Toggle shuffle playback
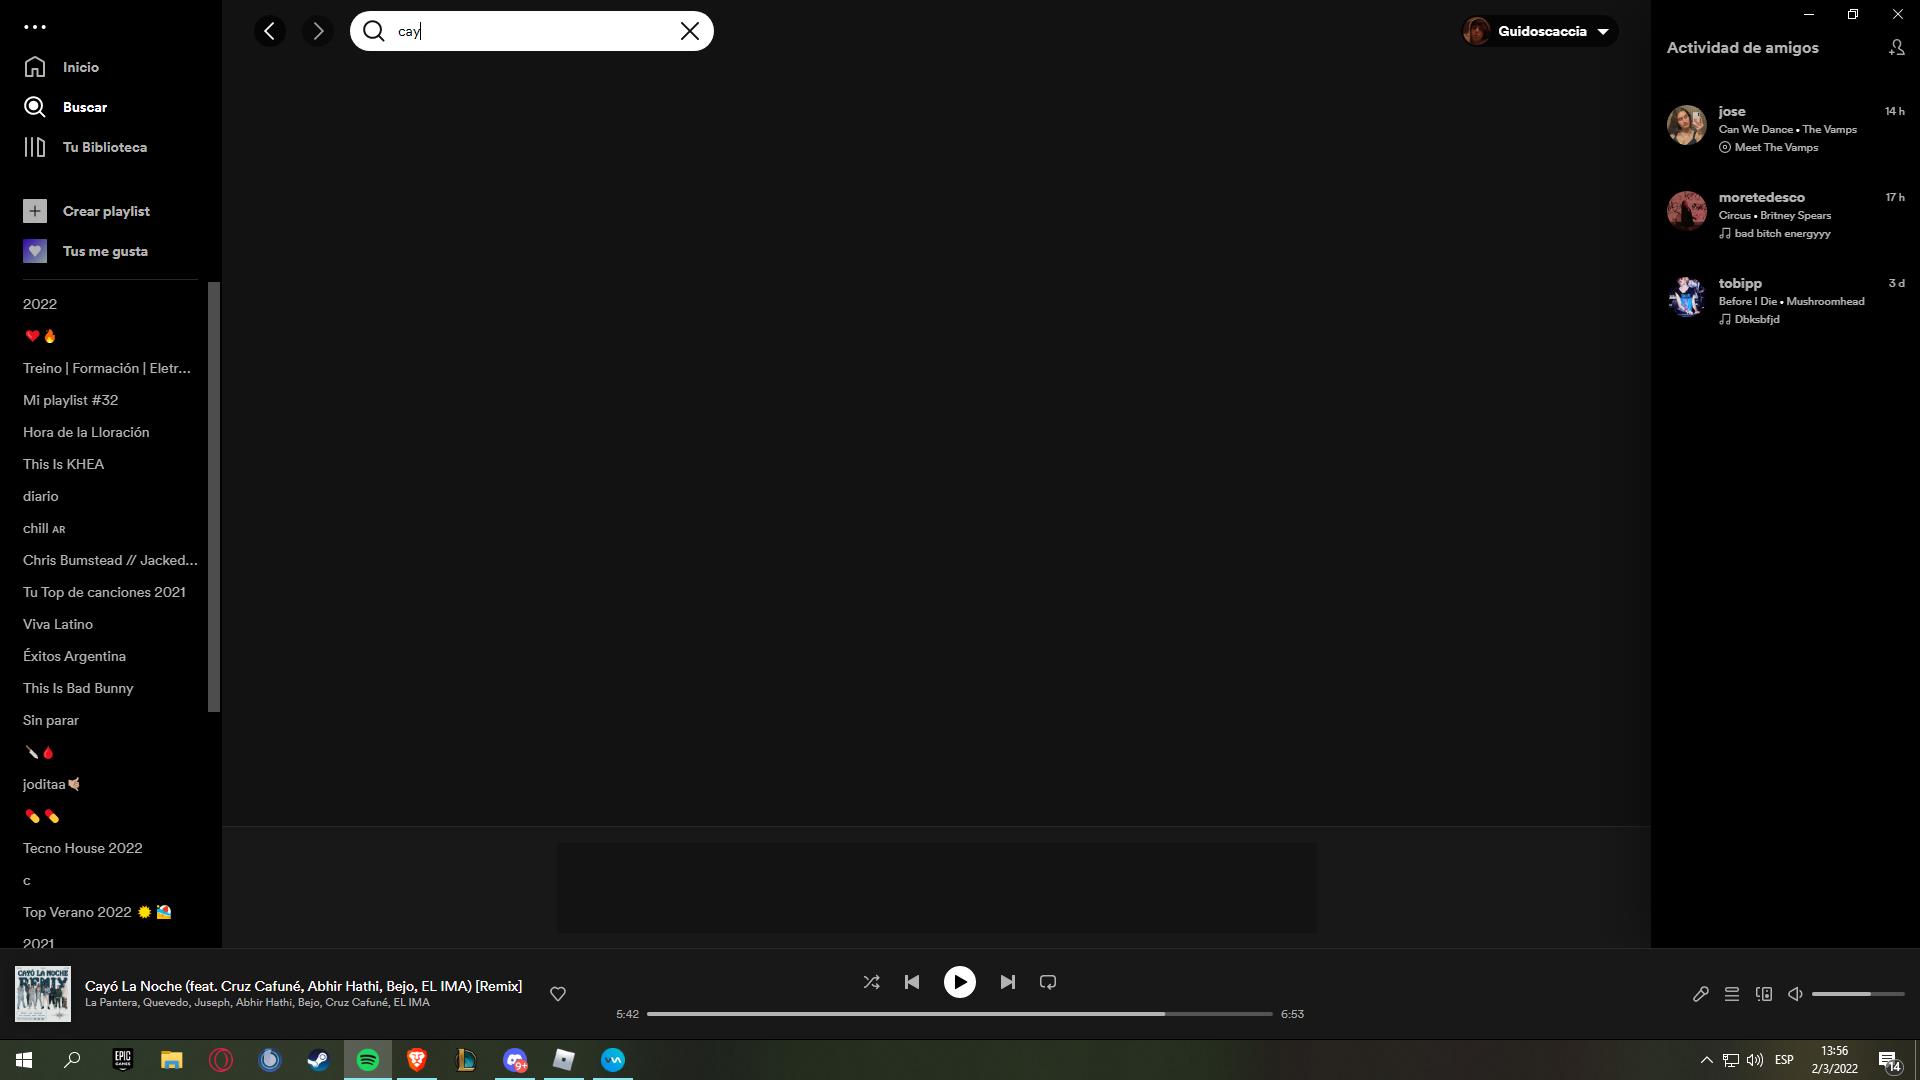1920x1080 pixels. (871, 982)
